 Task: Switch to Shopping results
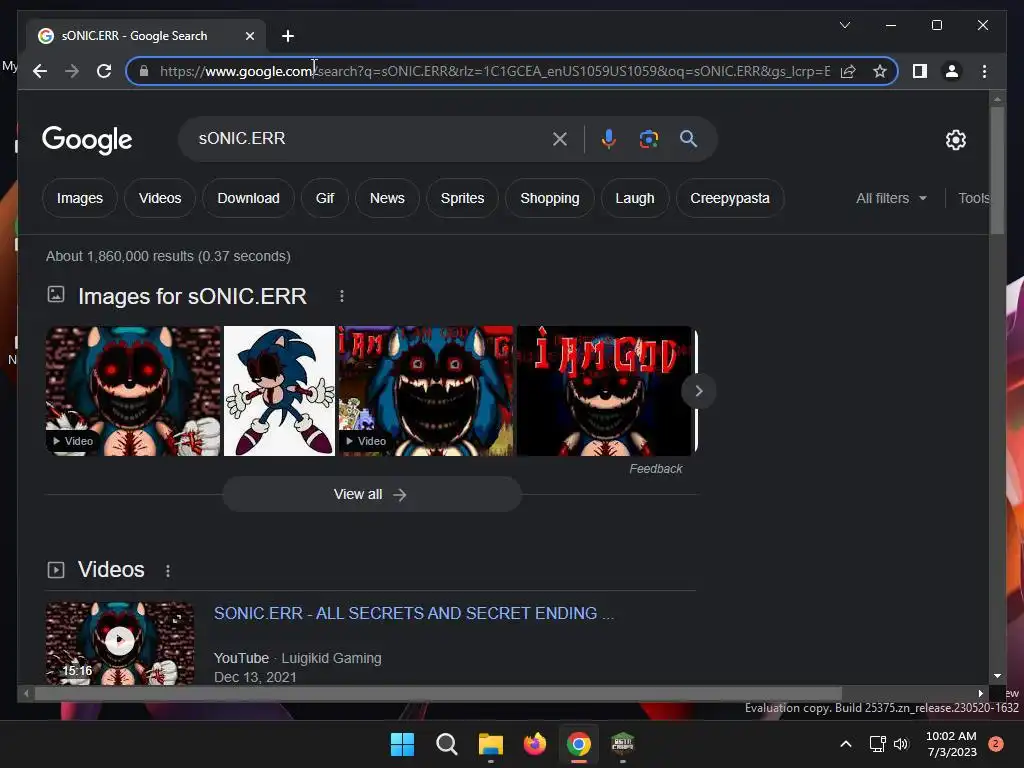point(550,198)
